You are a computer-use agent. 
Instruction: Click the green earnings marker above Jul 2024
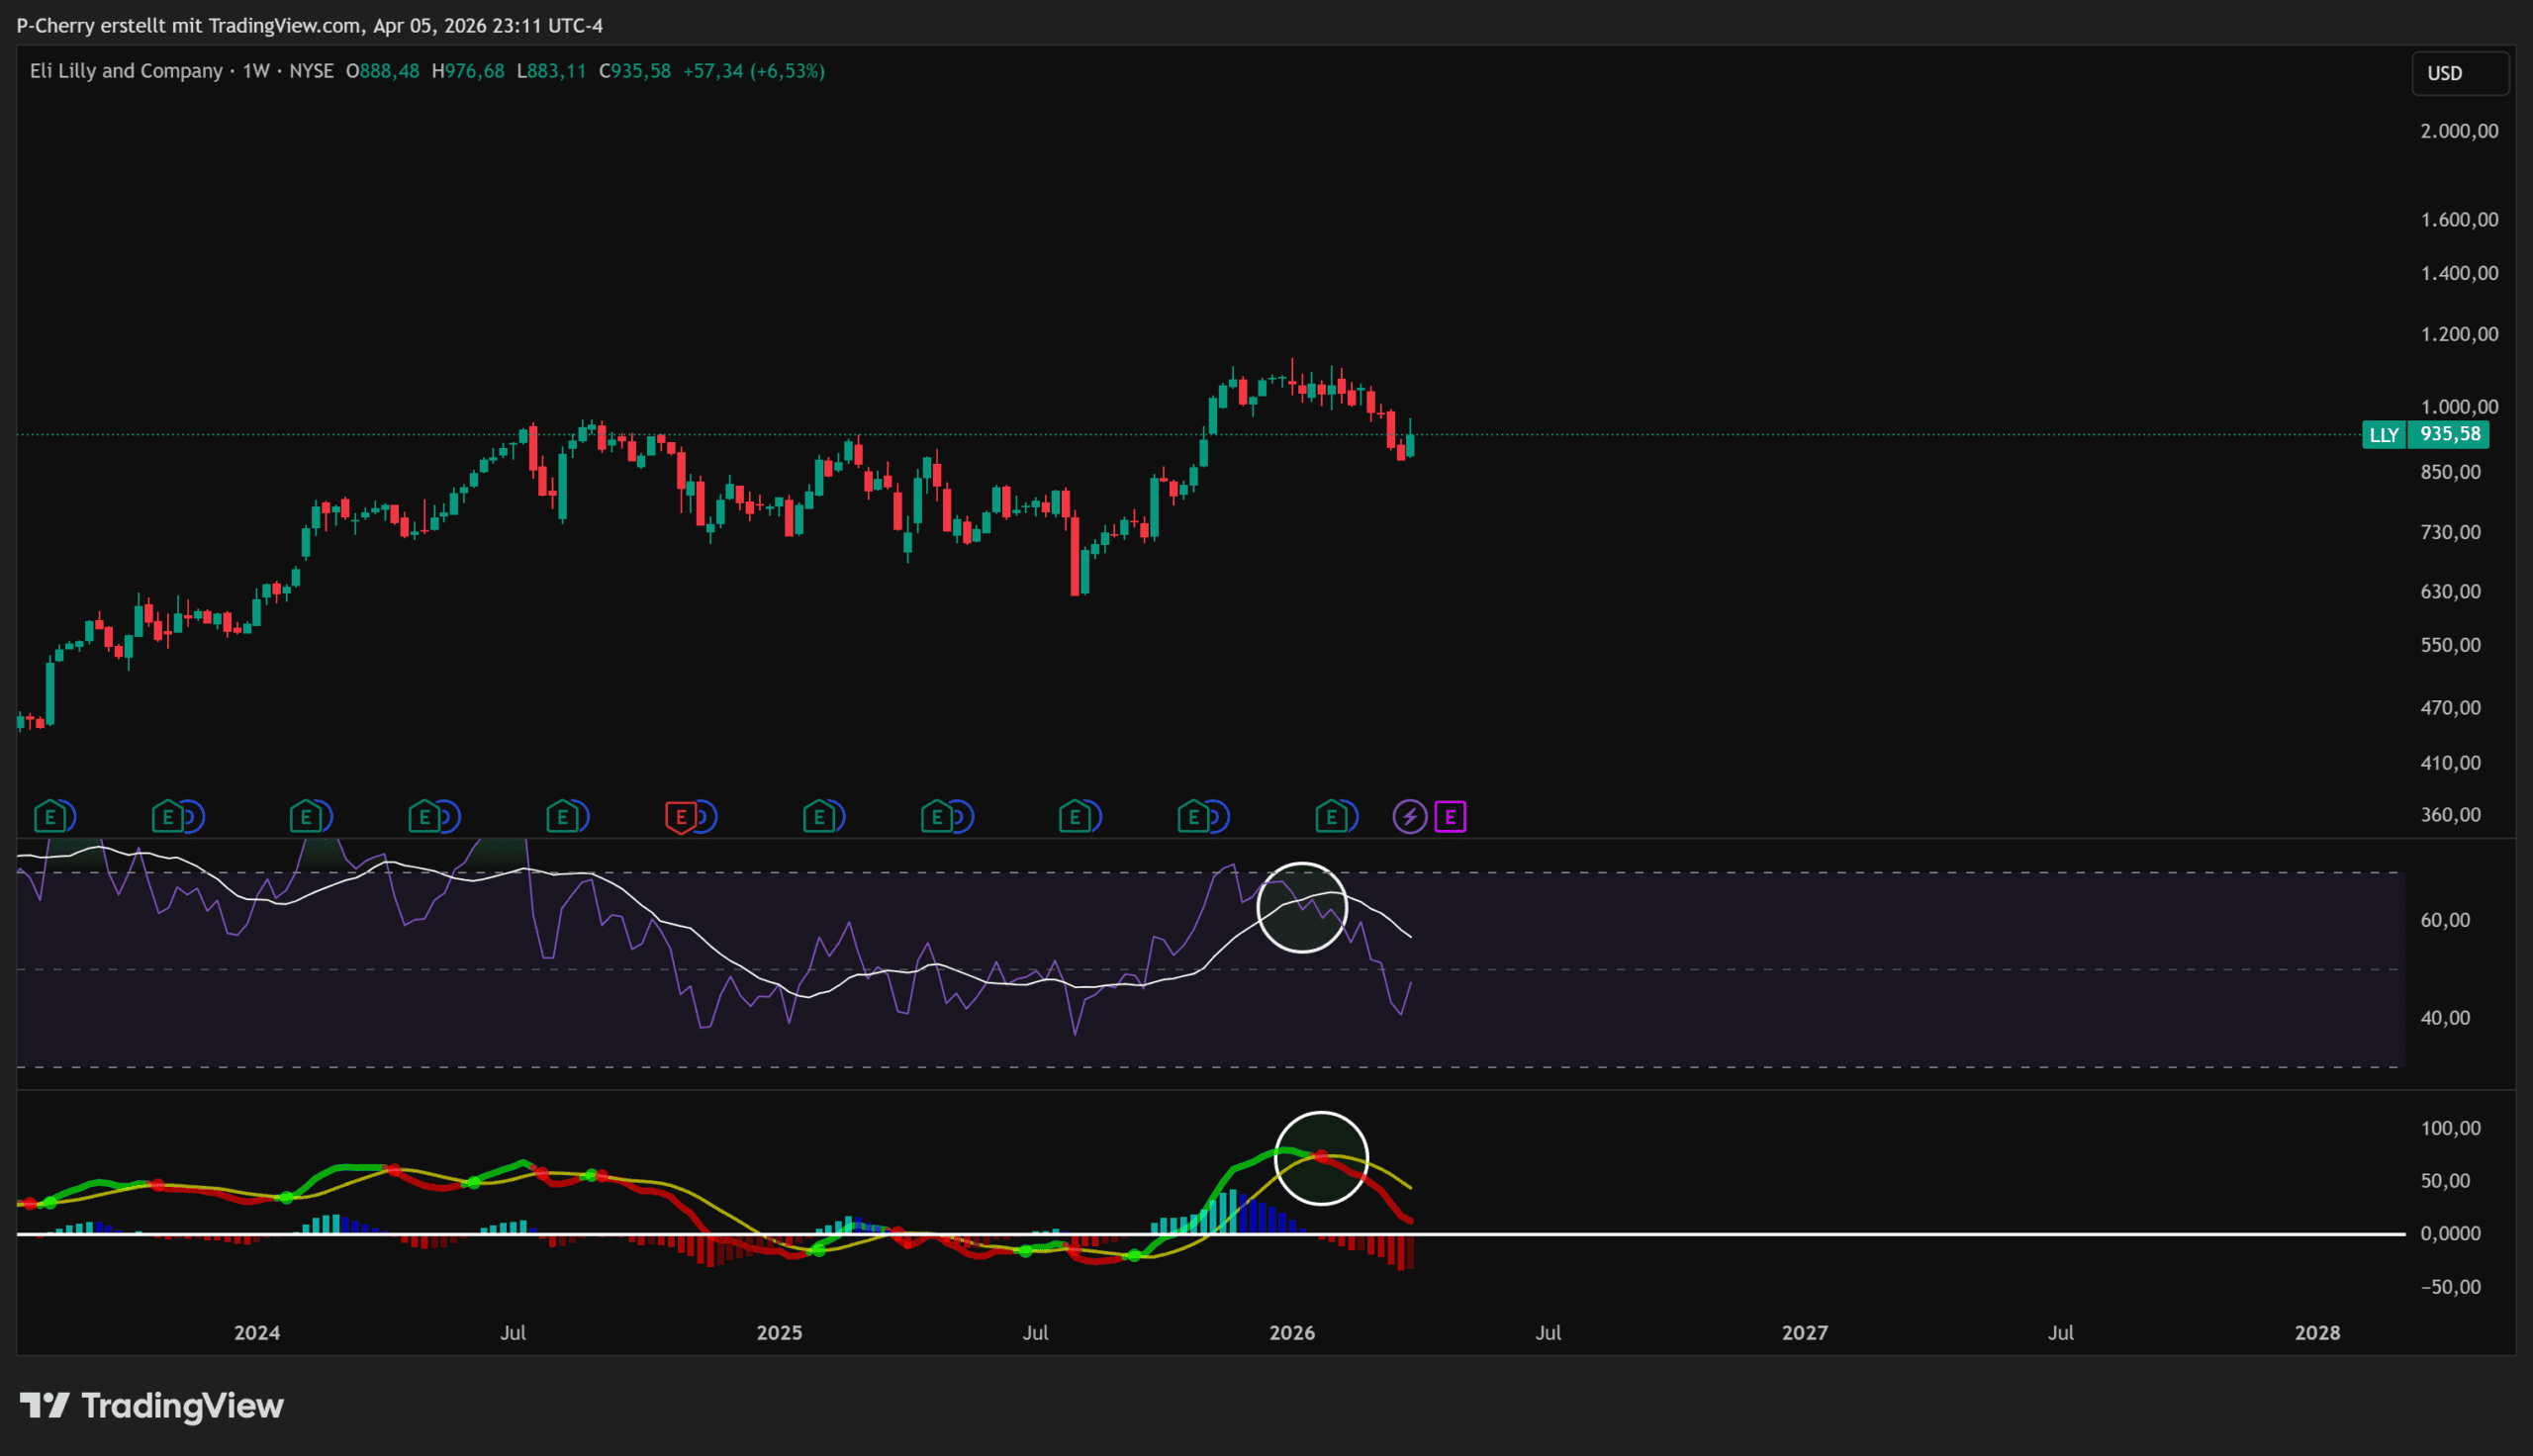pos(562,817)
